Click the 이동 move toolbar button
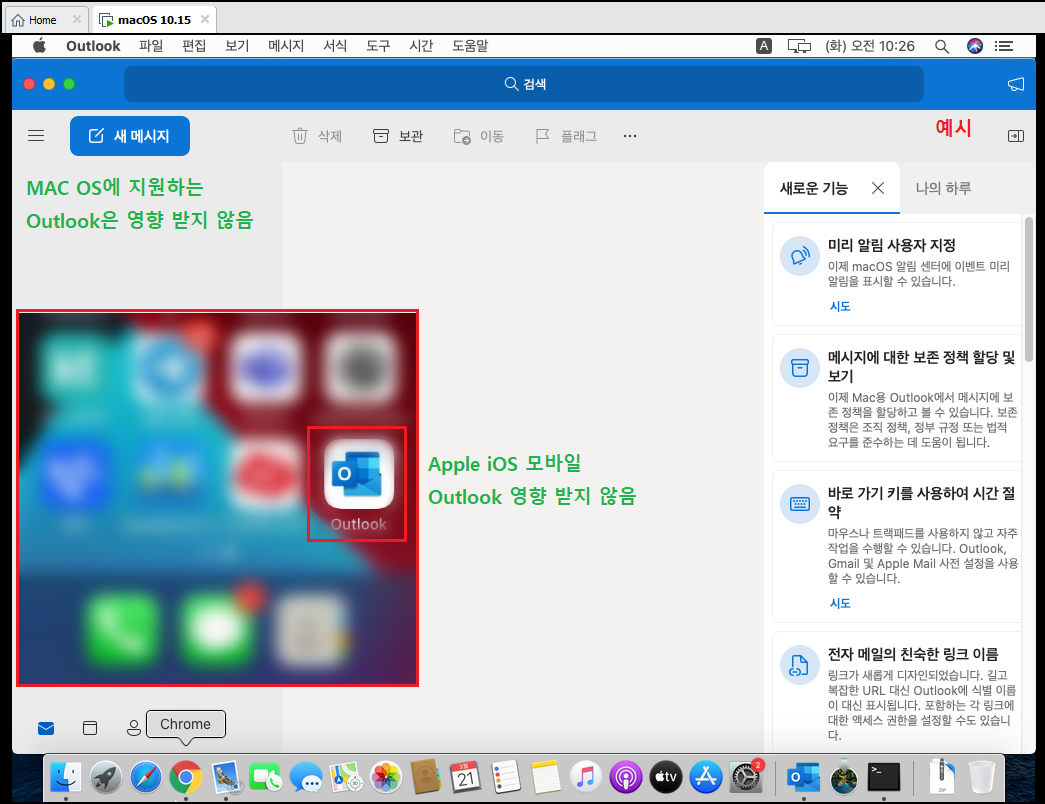Image resolution: width=1045 pixels, height=804 pixels. (x=479, y=136)
